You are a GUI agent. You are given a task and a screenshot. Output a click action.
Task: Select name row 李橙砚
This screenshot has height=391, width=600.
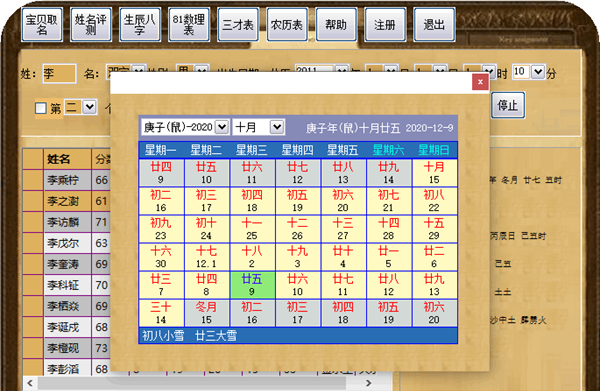pos(67,348)
